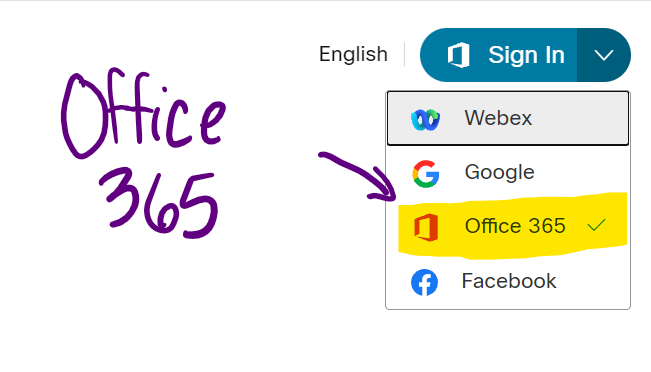Screen dimensions: 651x372
Task: Click the Sign In button text
Action: click(526, 55)
